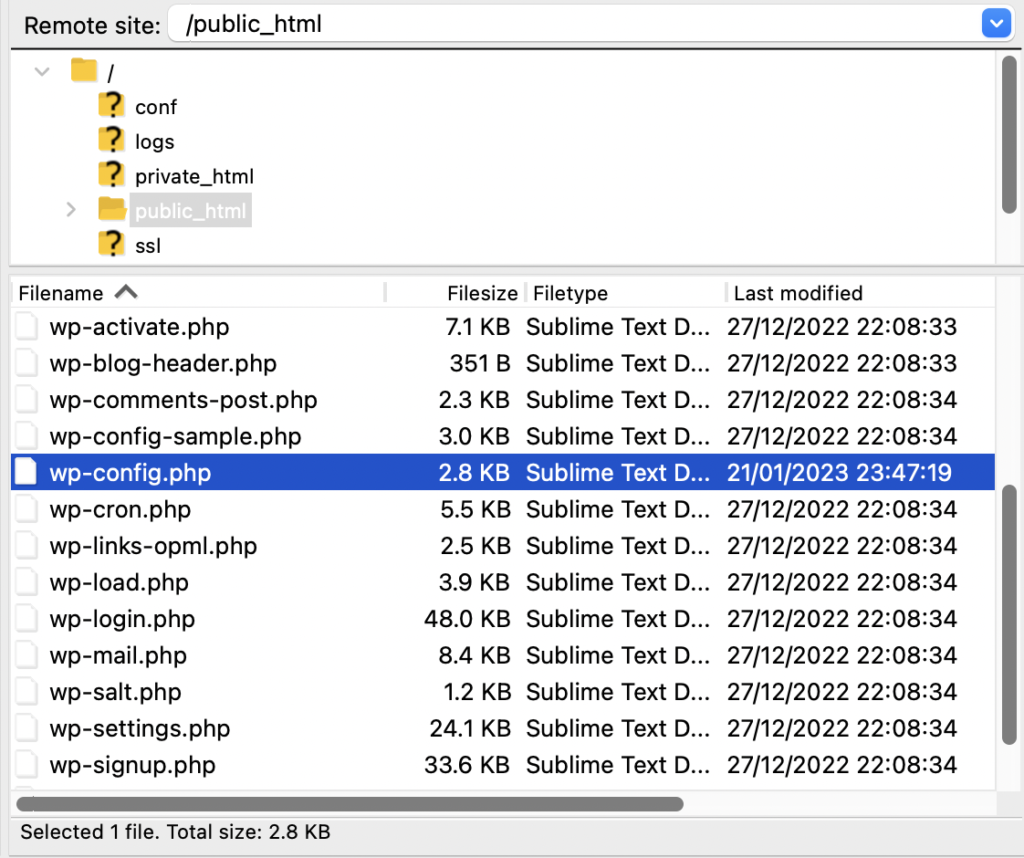1024x858 pixels.
Task: Select the wp-blog-header.php filename
Action: (x=163, y=364)
